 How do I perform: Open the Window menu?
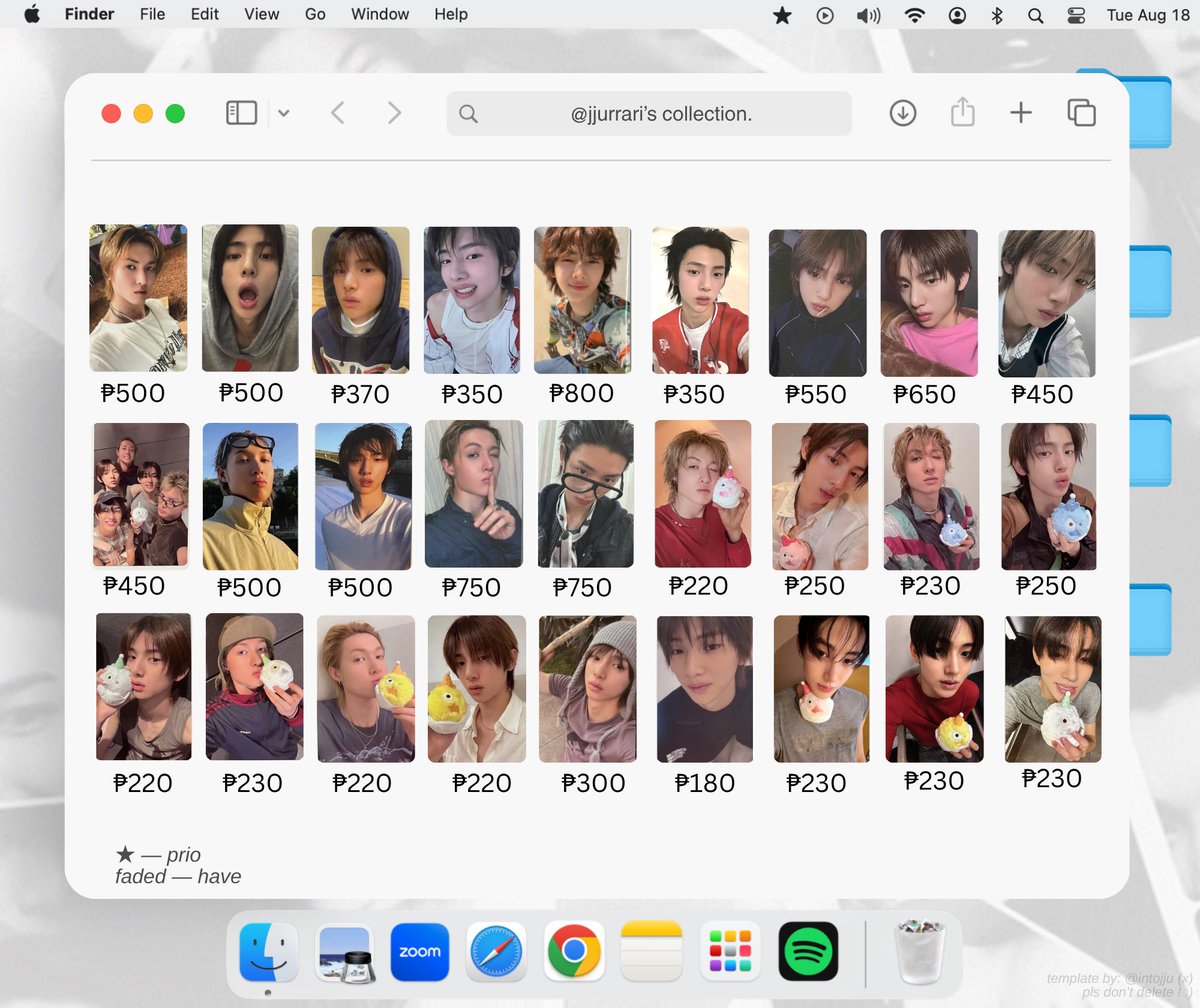[x=380, y=14]
